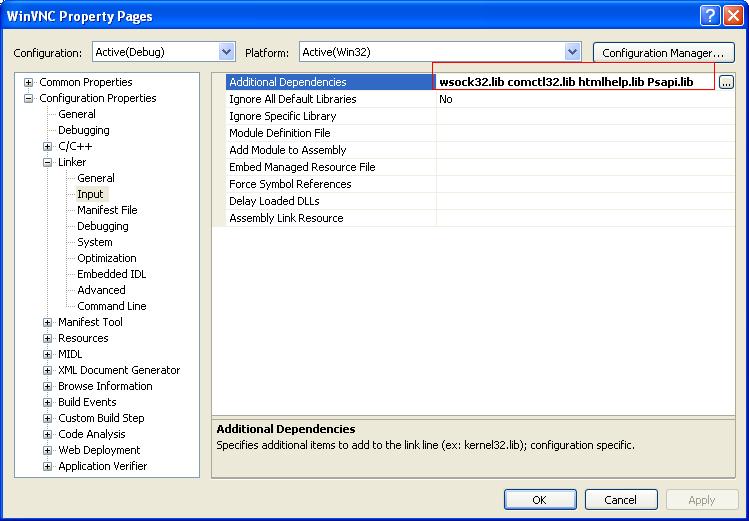Screen dimensions: 749x521
Task: Expand the C/C++ node
Action: click(47, 146)
